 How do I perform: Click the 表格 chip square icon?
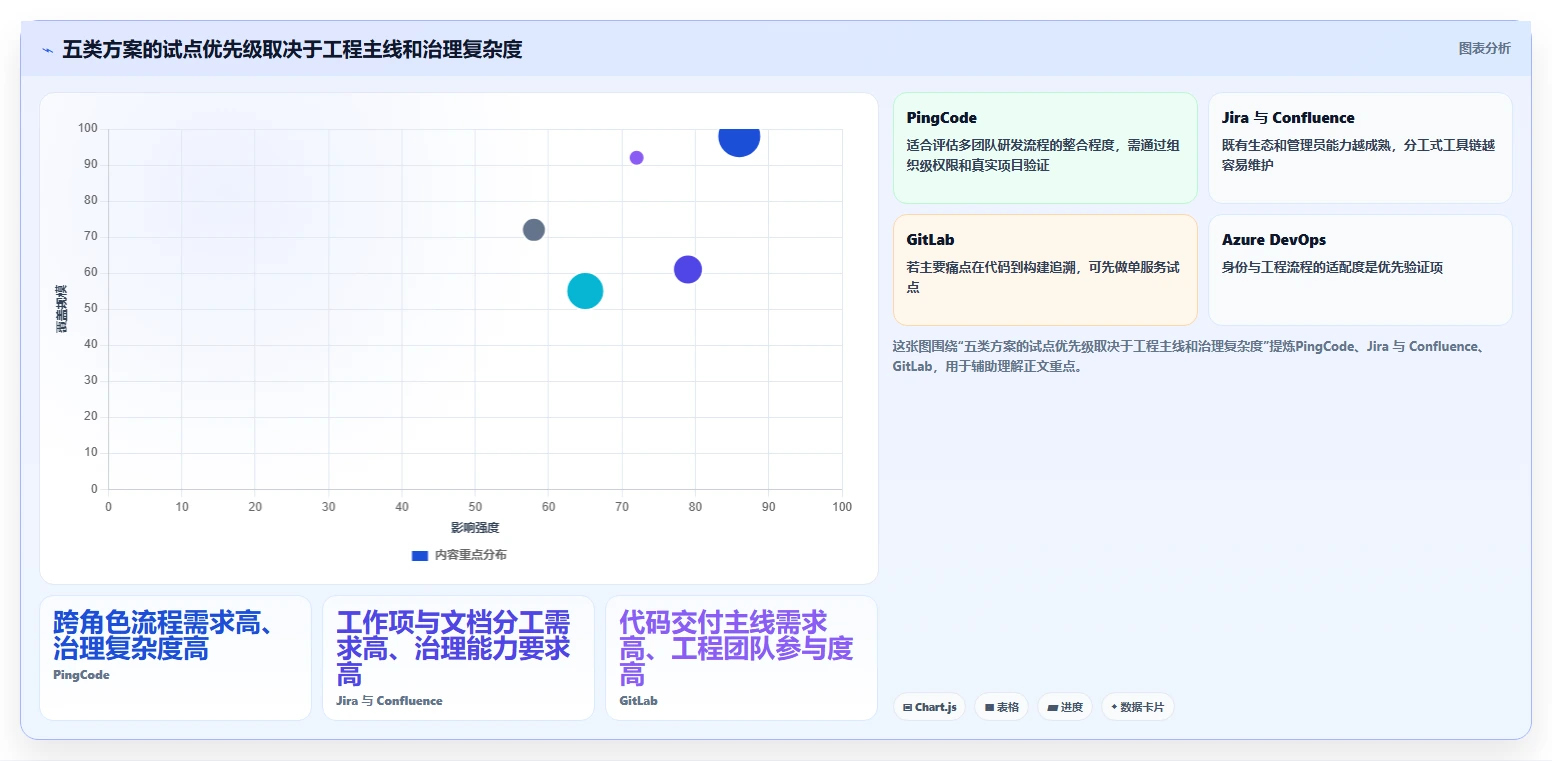point(989,707)
